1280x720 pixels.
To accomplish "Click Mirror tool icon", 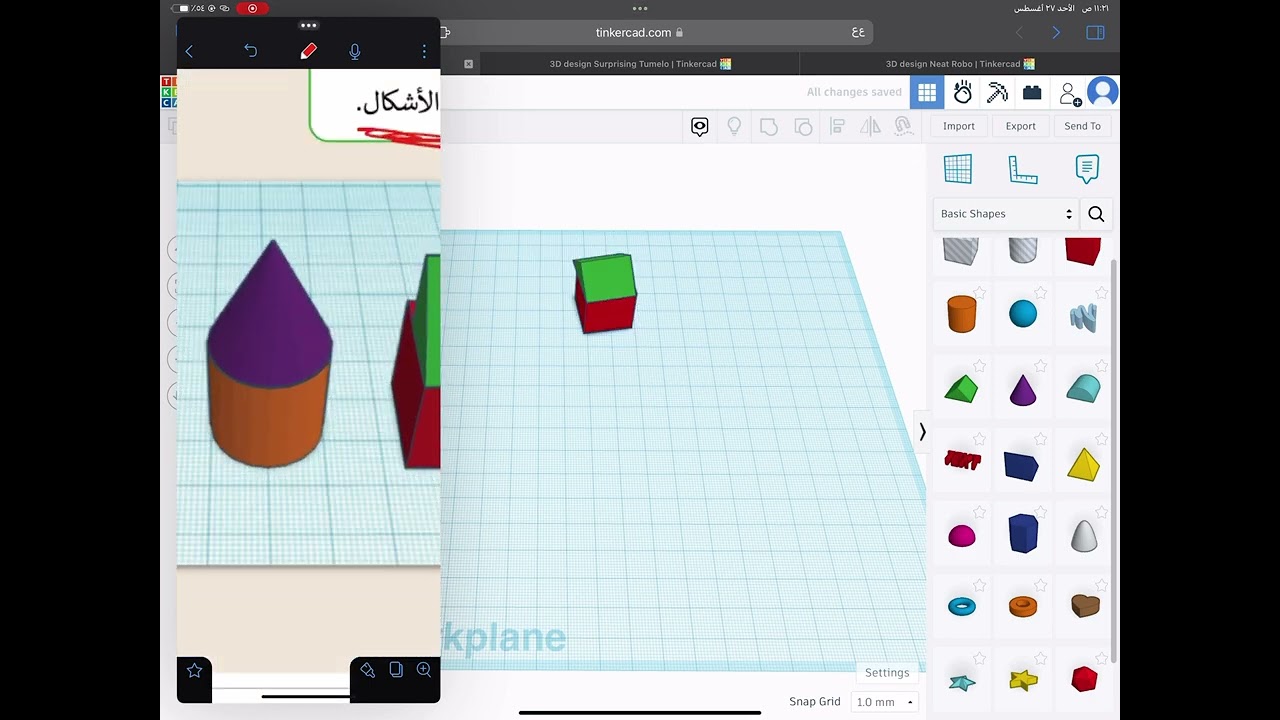I will coord(871,126).
